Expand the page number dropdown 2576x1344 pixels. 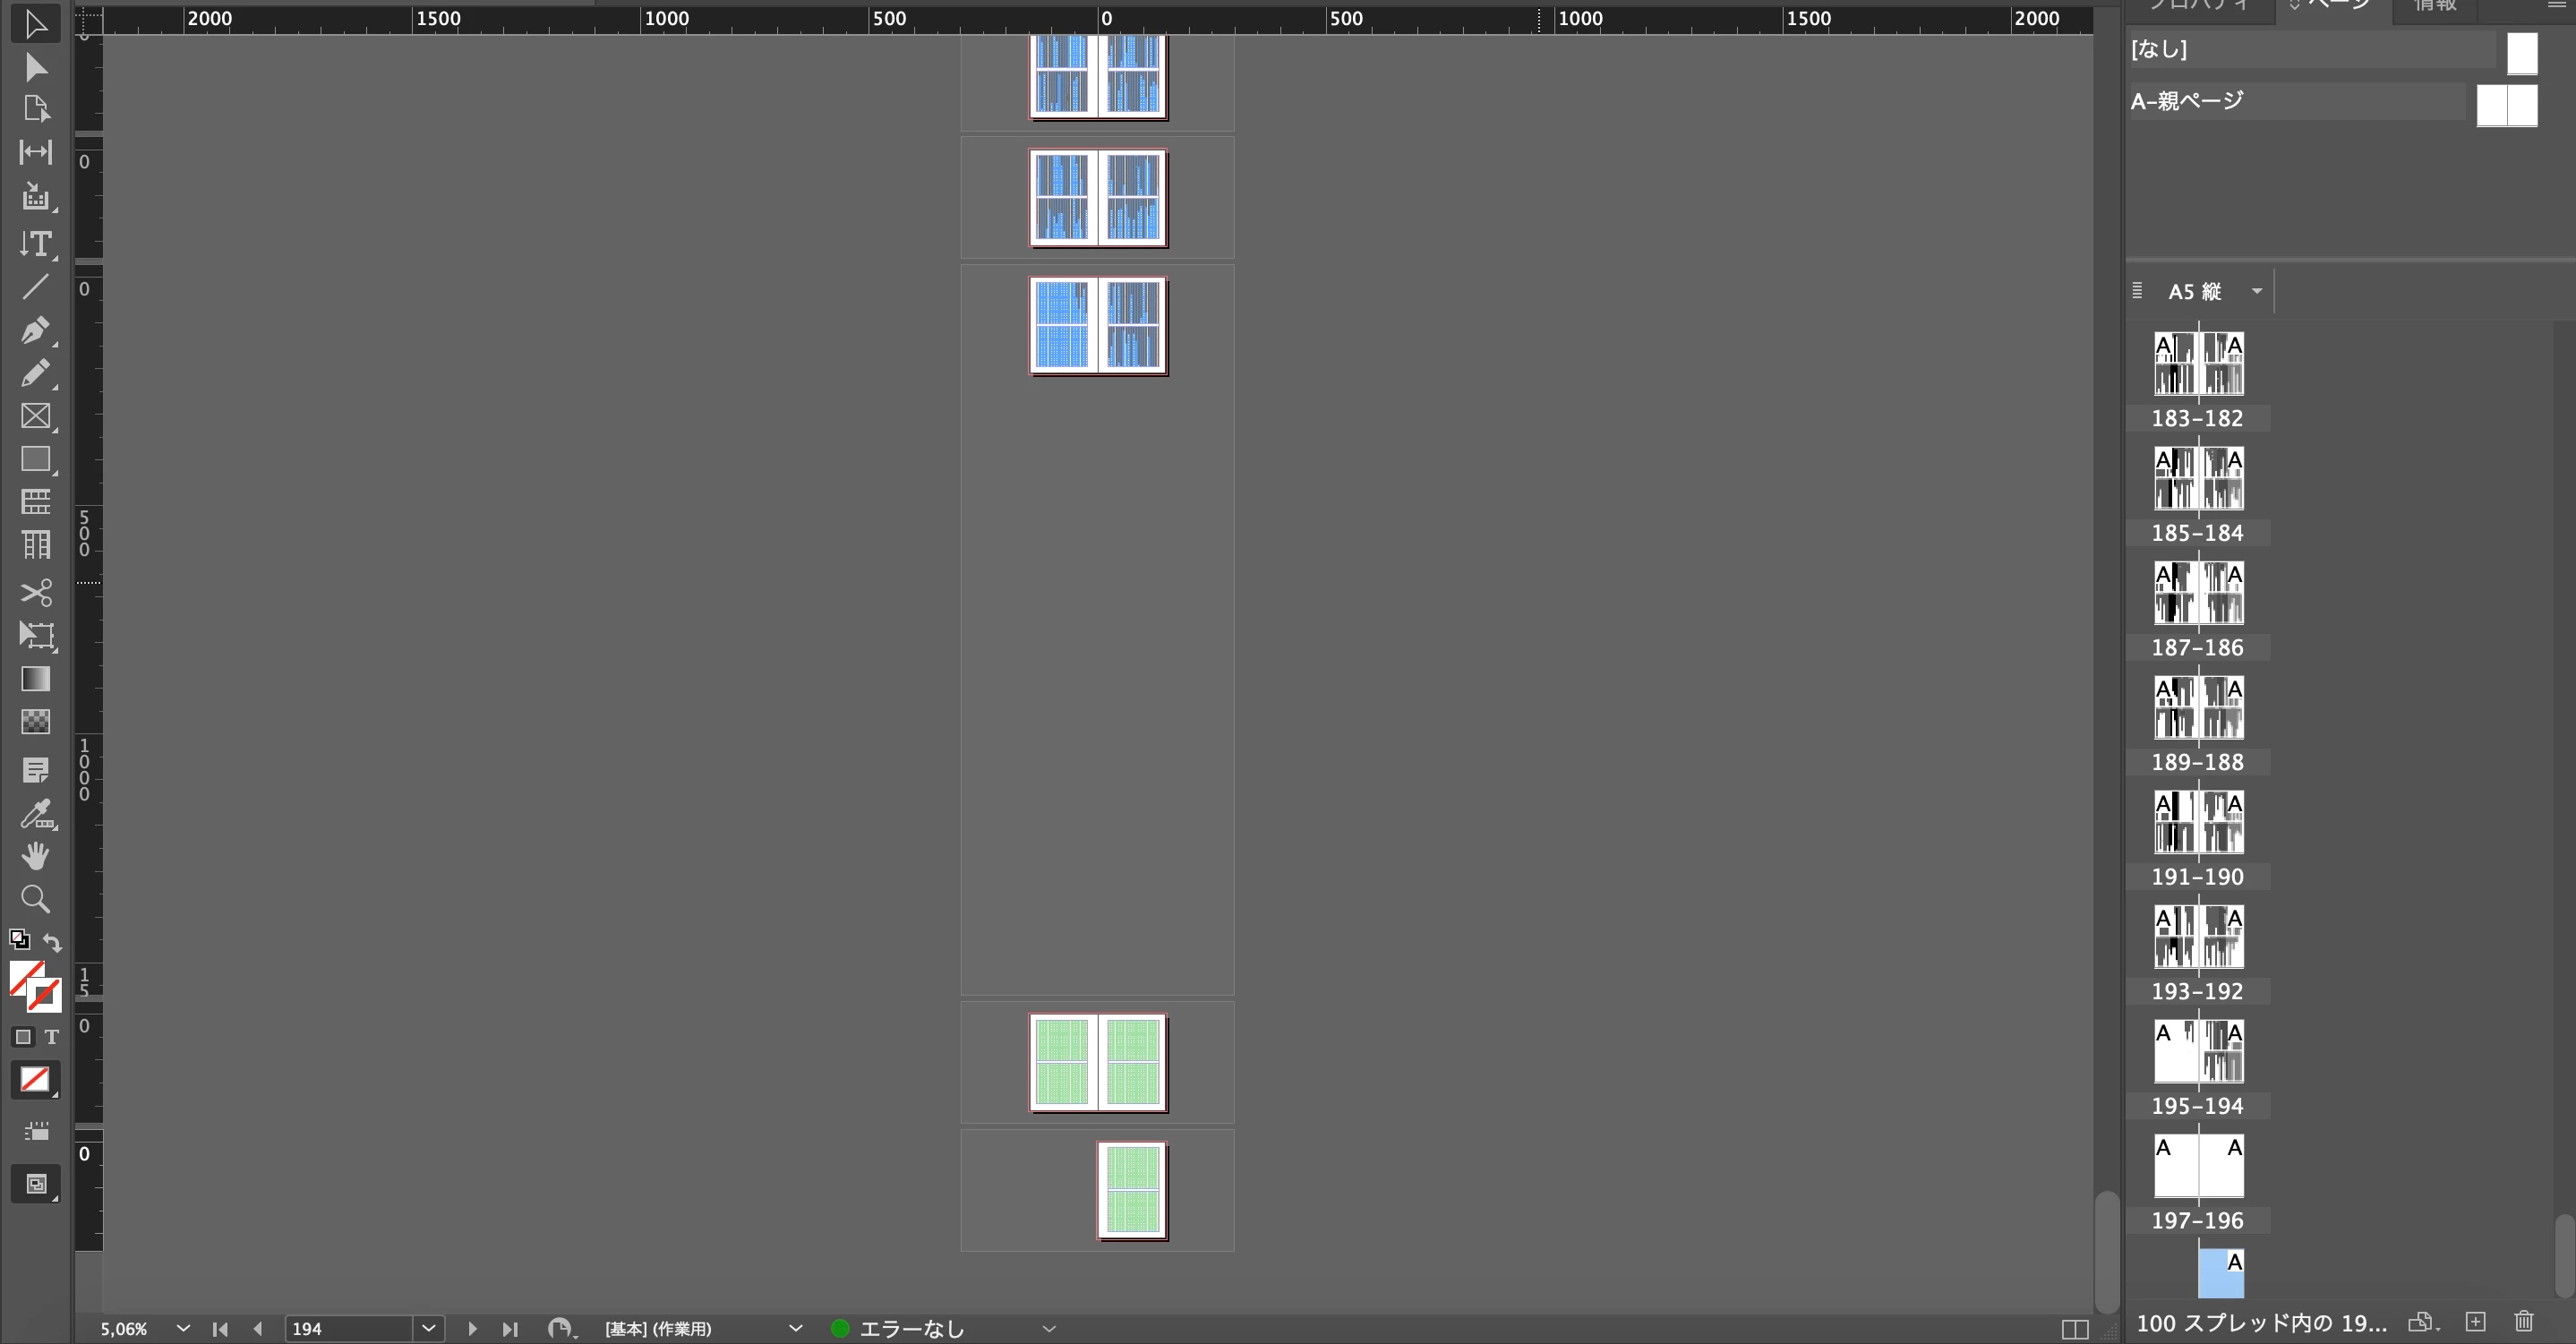tap(428, 1328)
